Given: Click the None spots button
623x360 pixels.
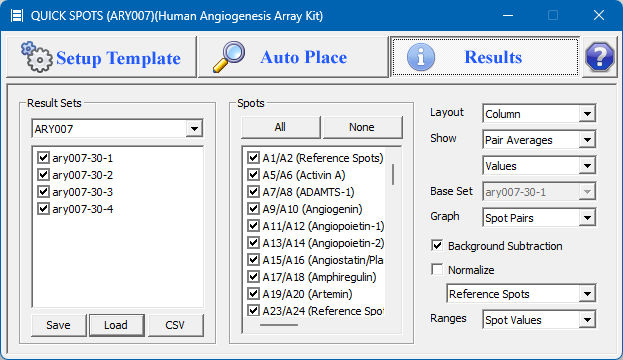Looking at the screenshot, I should pos(362,127).
